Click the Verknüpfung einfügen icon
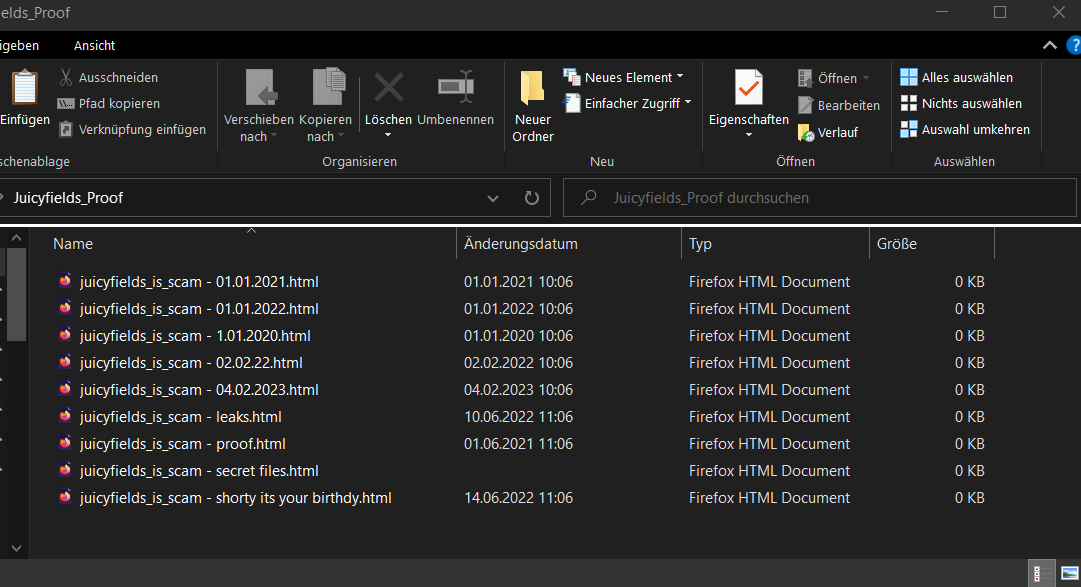This screenshot has height=587, width=1081. coord(65,129)
